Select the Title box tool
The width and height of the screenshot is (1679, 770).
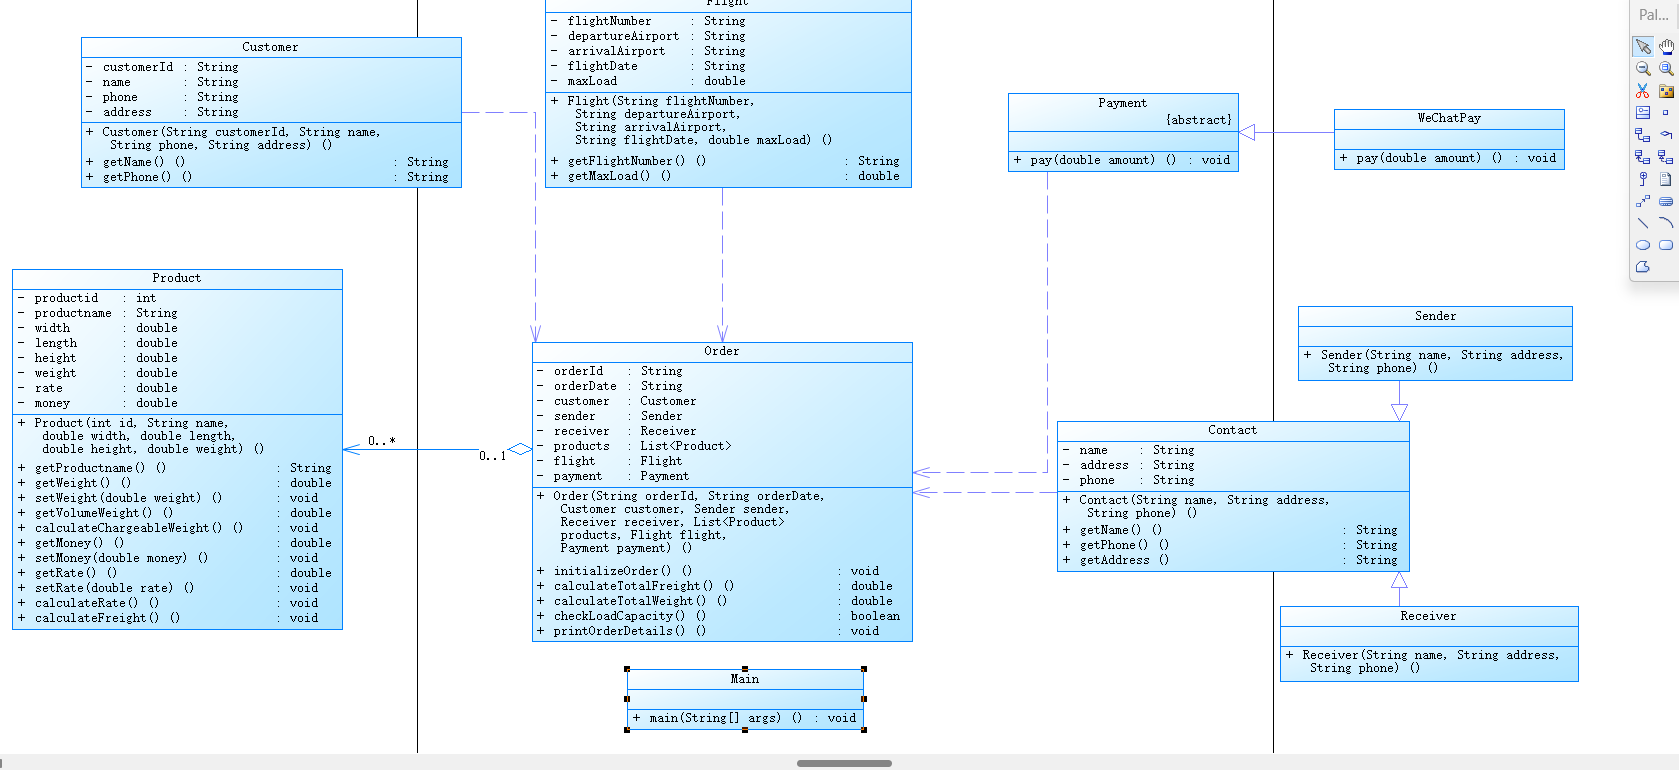tap(1666, 201)
